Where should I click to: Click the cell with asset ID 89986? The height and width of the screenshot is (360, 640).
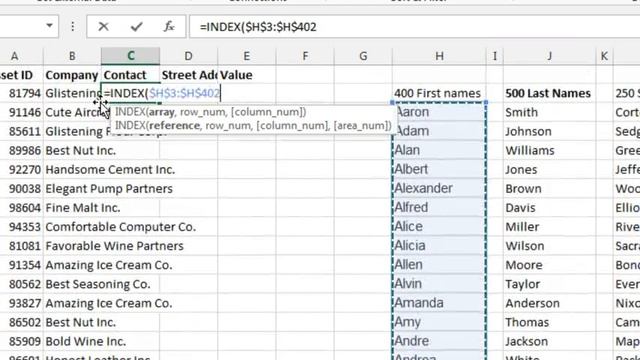coord(22,151)
